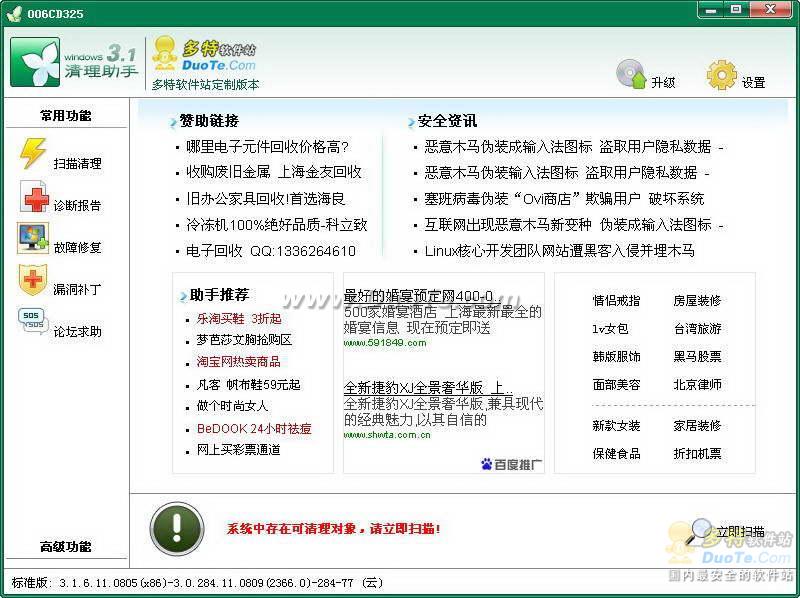Open news 恶意木马伪装输入法图标 盗取用户隐私数据
The image size is (800, 598).
click(566, 173)
